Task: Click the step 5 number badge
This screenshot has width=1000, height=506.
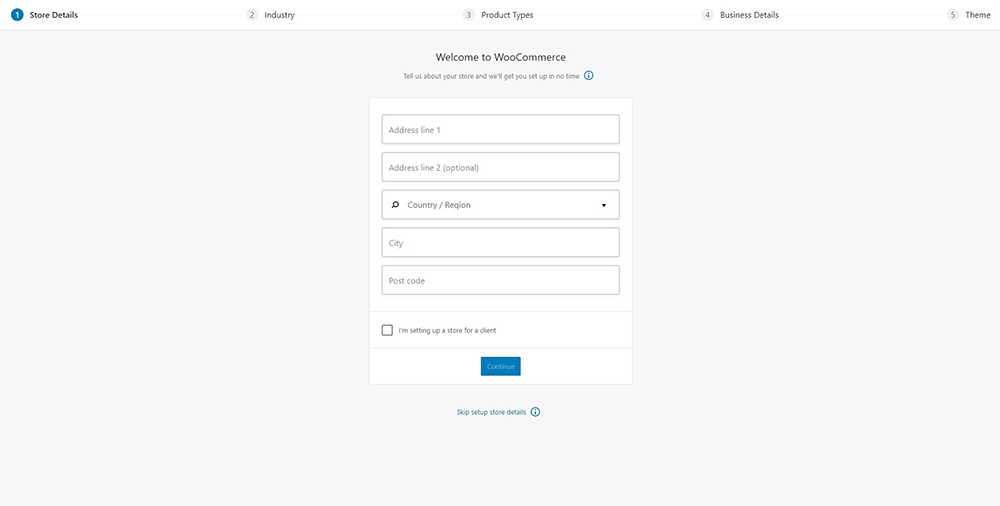Action: (x=953, y=15)
